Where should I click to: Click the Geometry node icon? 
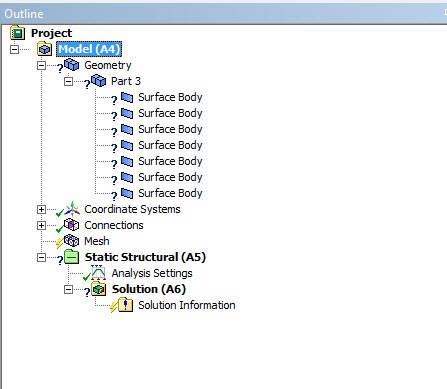click(x=71, y=65)
